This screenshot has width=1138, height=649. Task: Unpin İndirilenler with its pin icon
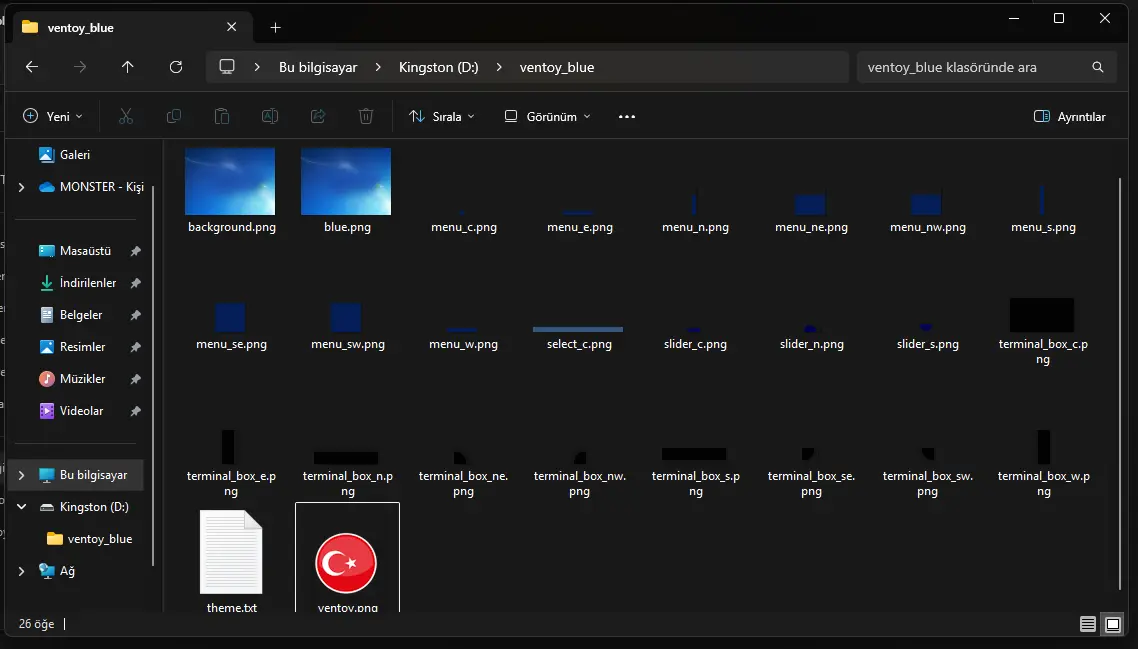click(x=135, y=283)
